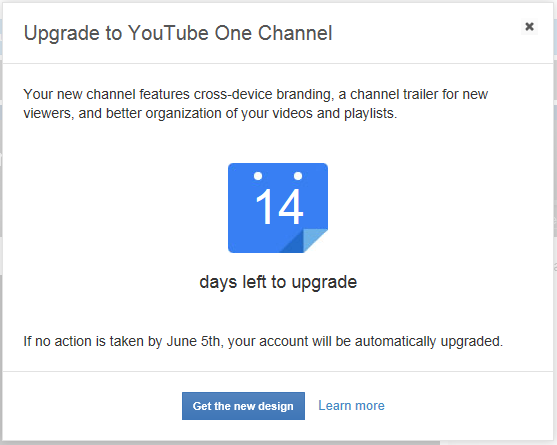
Task: Open the Learn more link
Action: pos(351,406)
